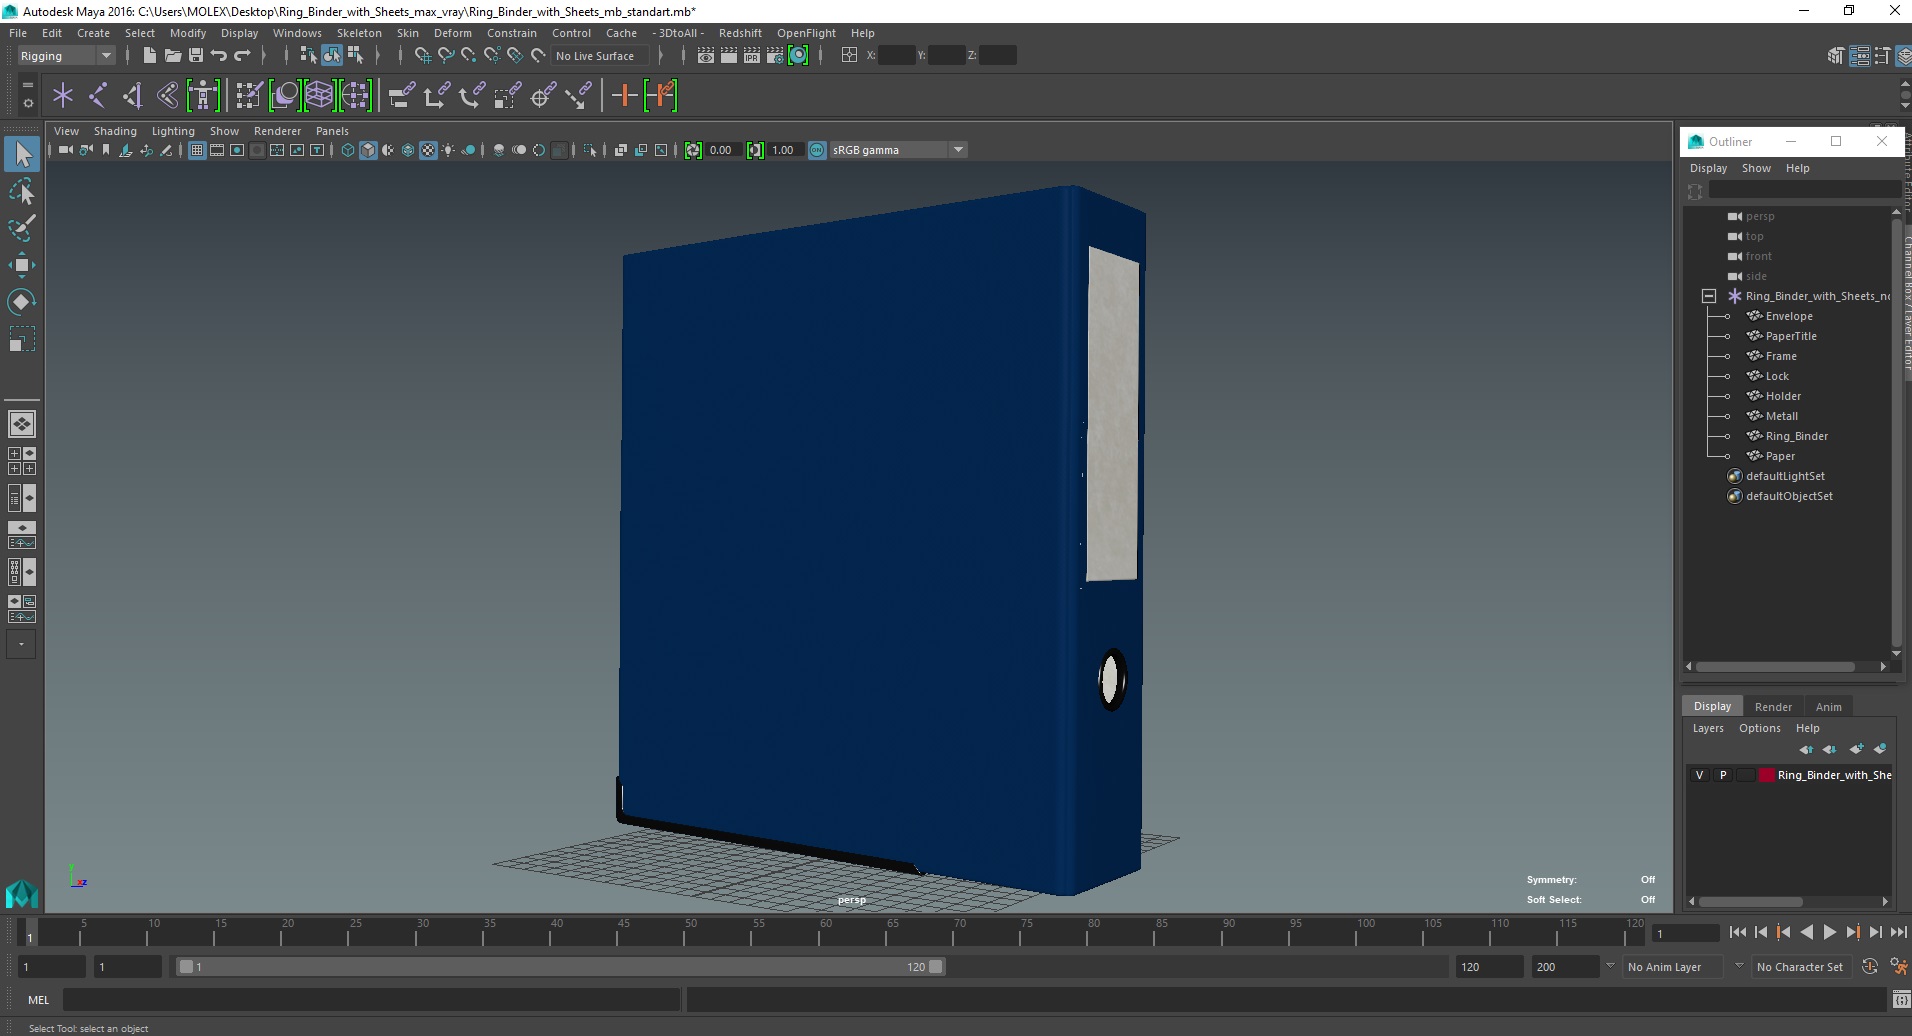Click the range slider bar handle at 120

(x=935, y=967)
